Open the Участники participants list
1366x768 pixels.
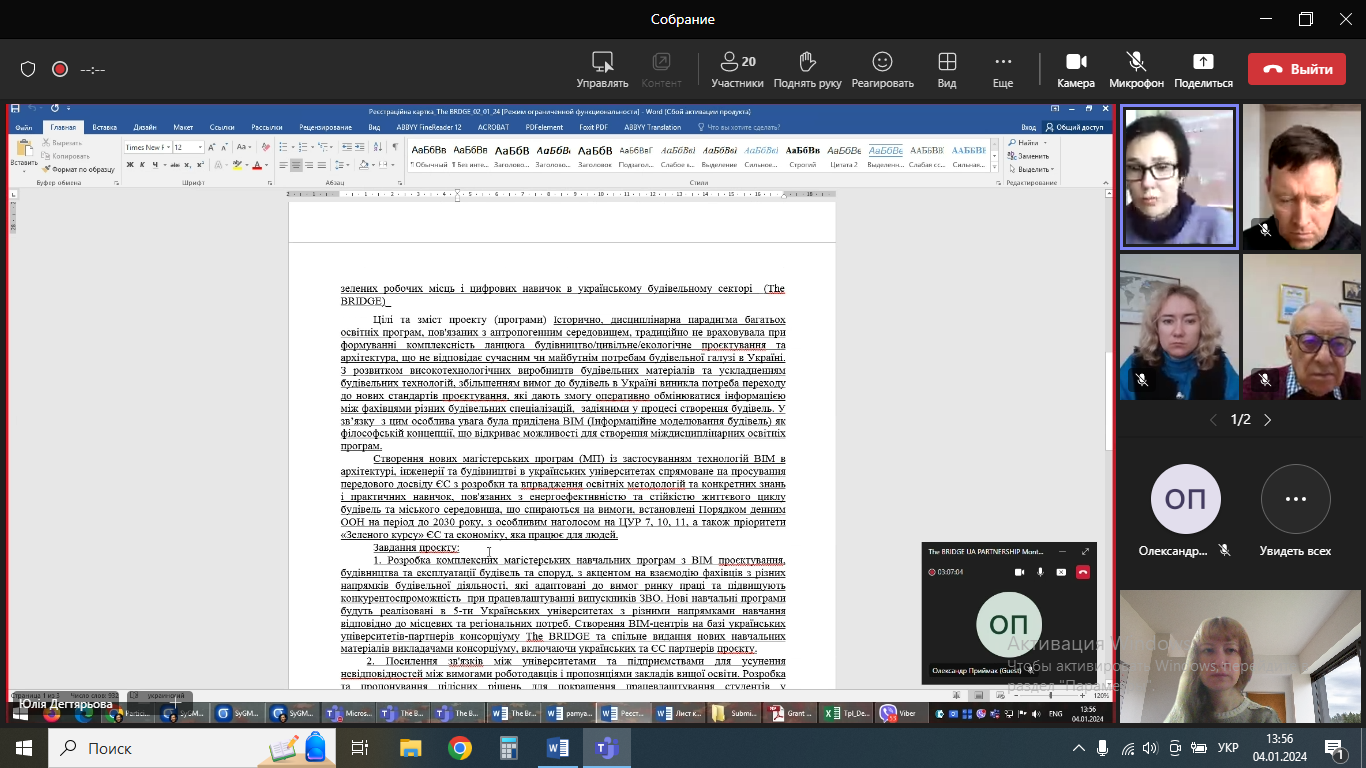pos(737,69)
